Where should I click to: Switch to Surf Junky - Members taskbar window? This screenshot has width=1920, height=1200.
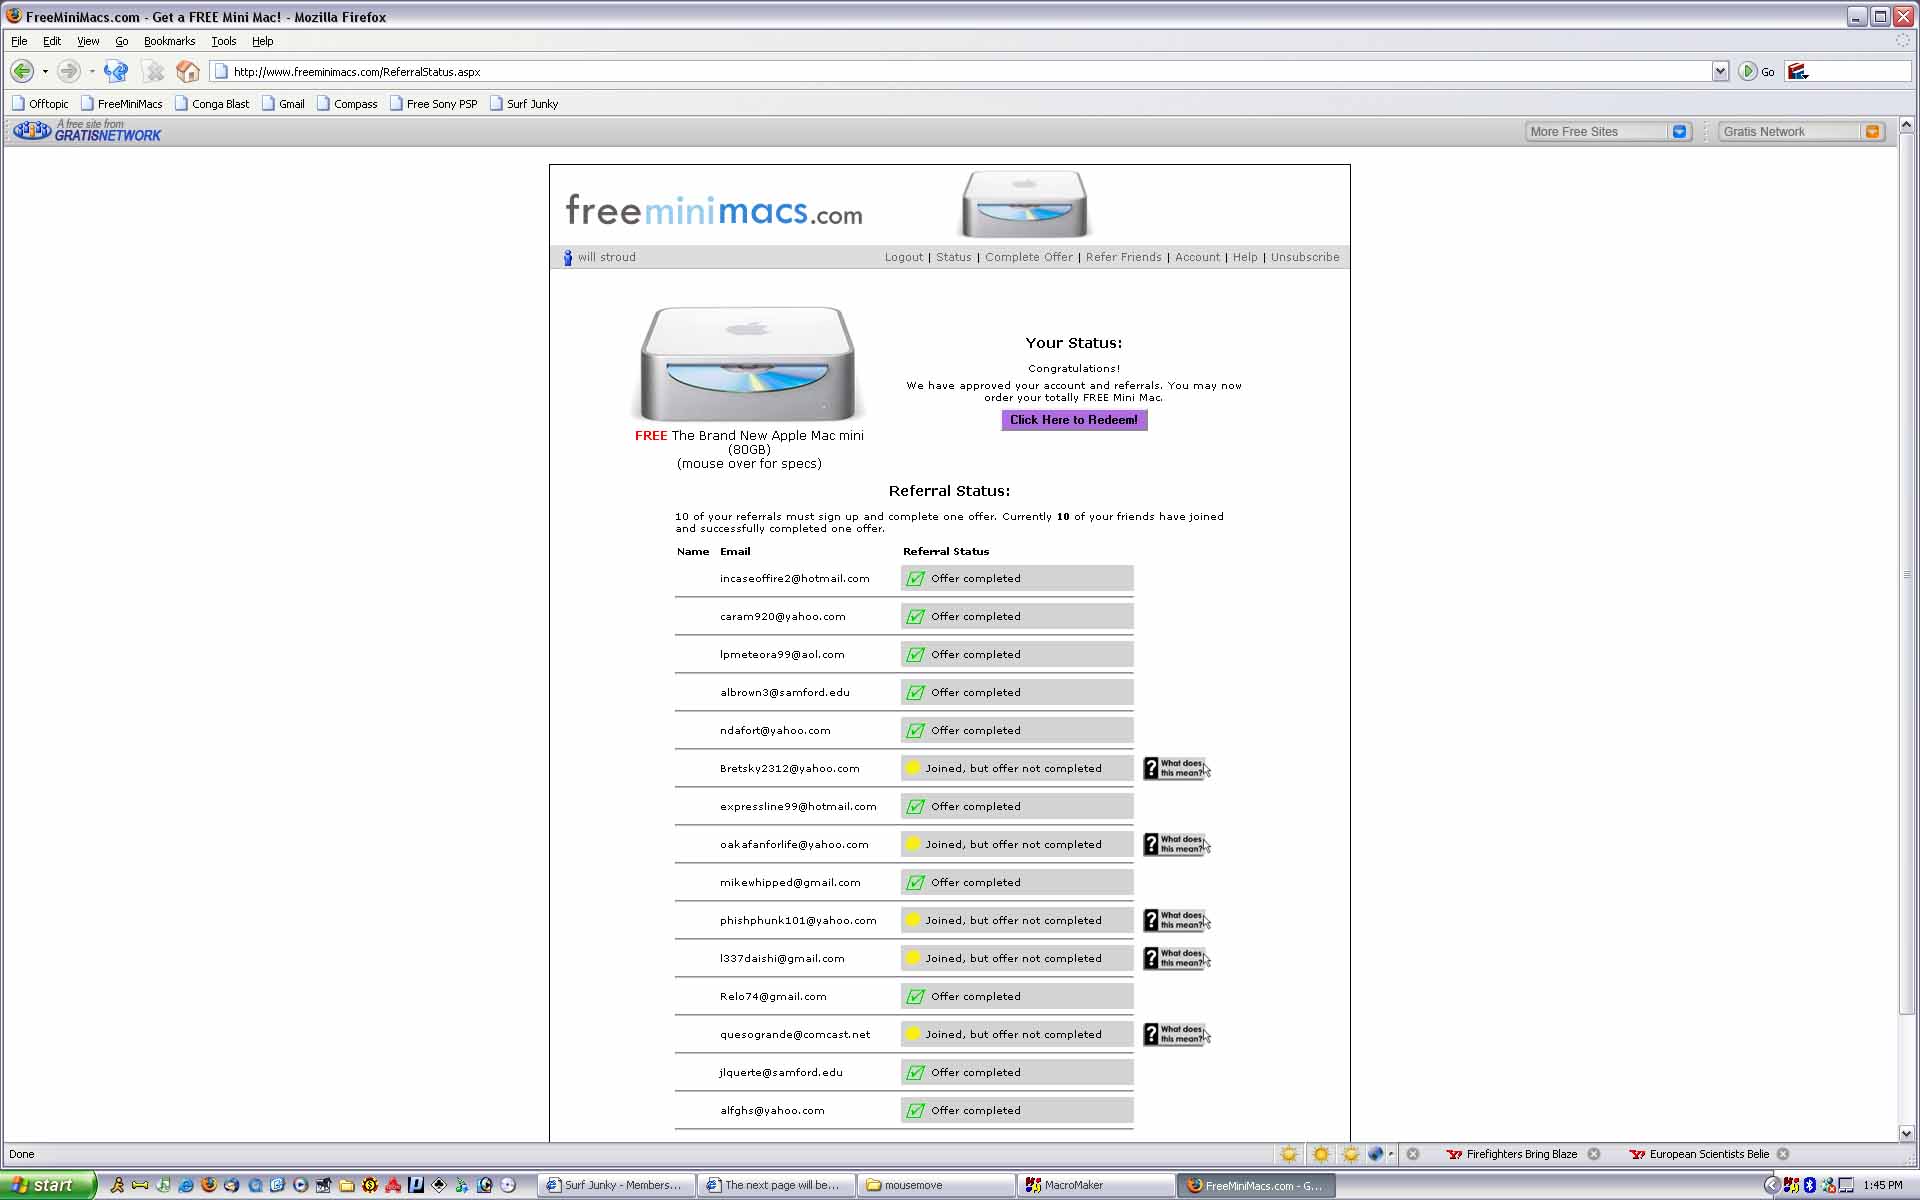click(x=616, y=1185)
